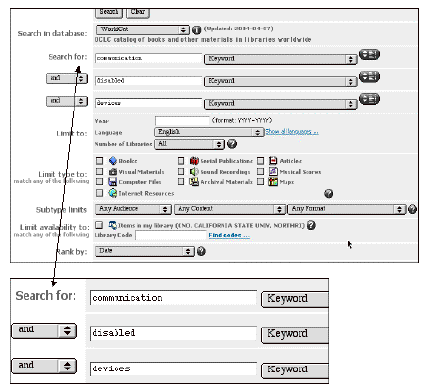Follow the Show all languages link

click(x=292, y=132)
